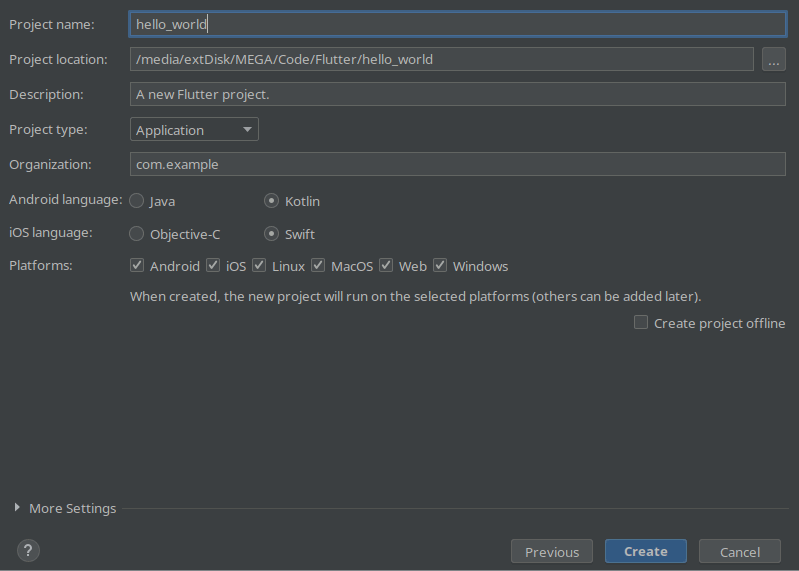The image size is (799, 571).
Task: Cancel the new project dialog
Action: click(x=740, y=552)
